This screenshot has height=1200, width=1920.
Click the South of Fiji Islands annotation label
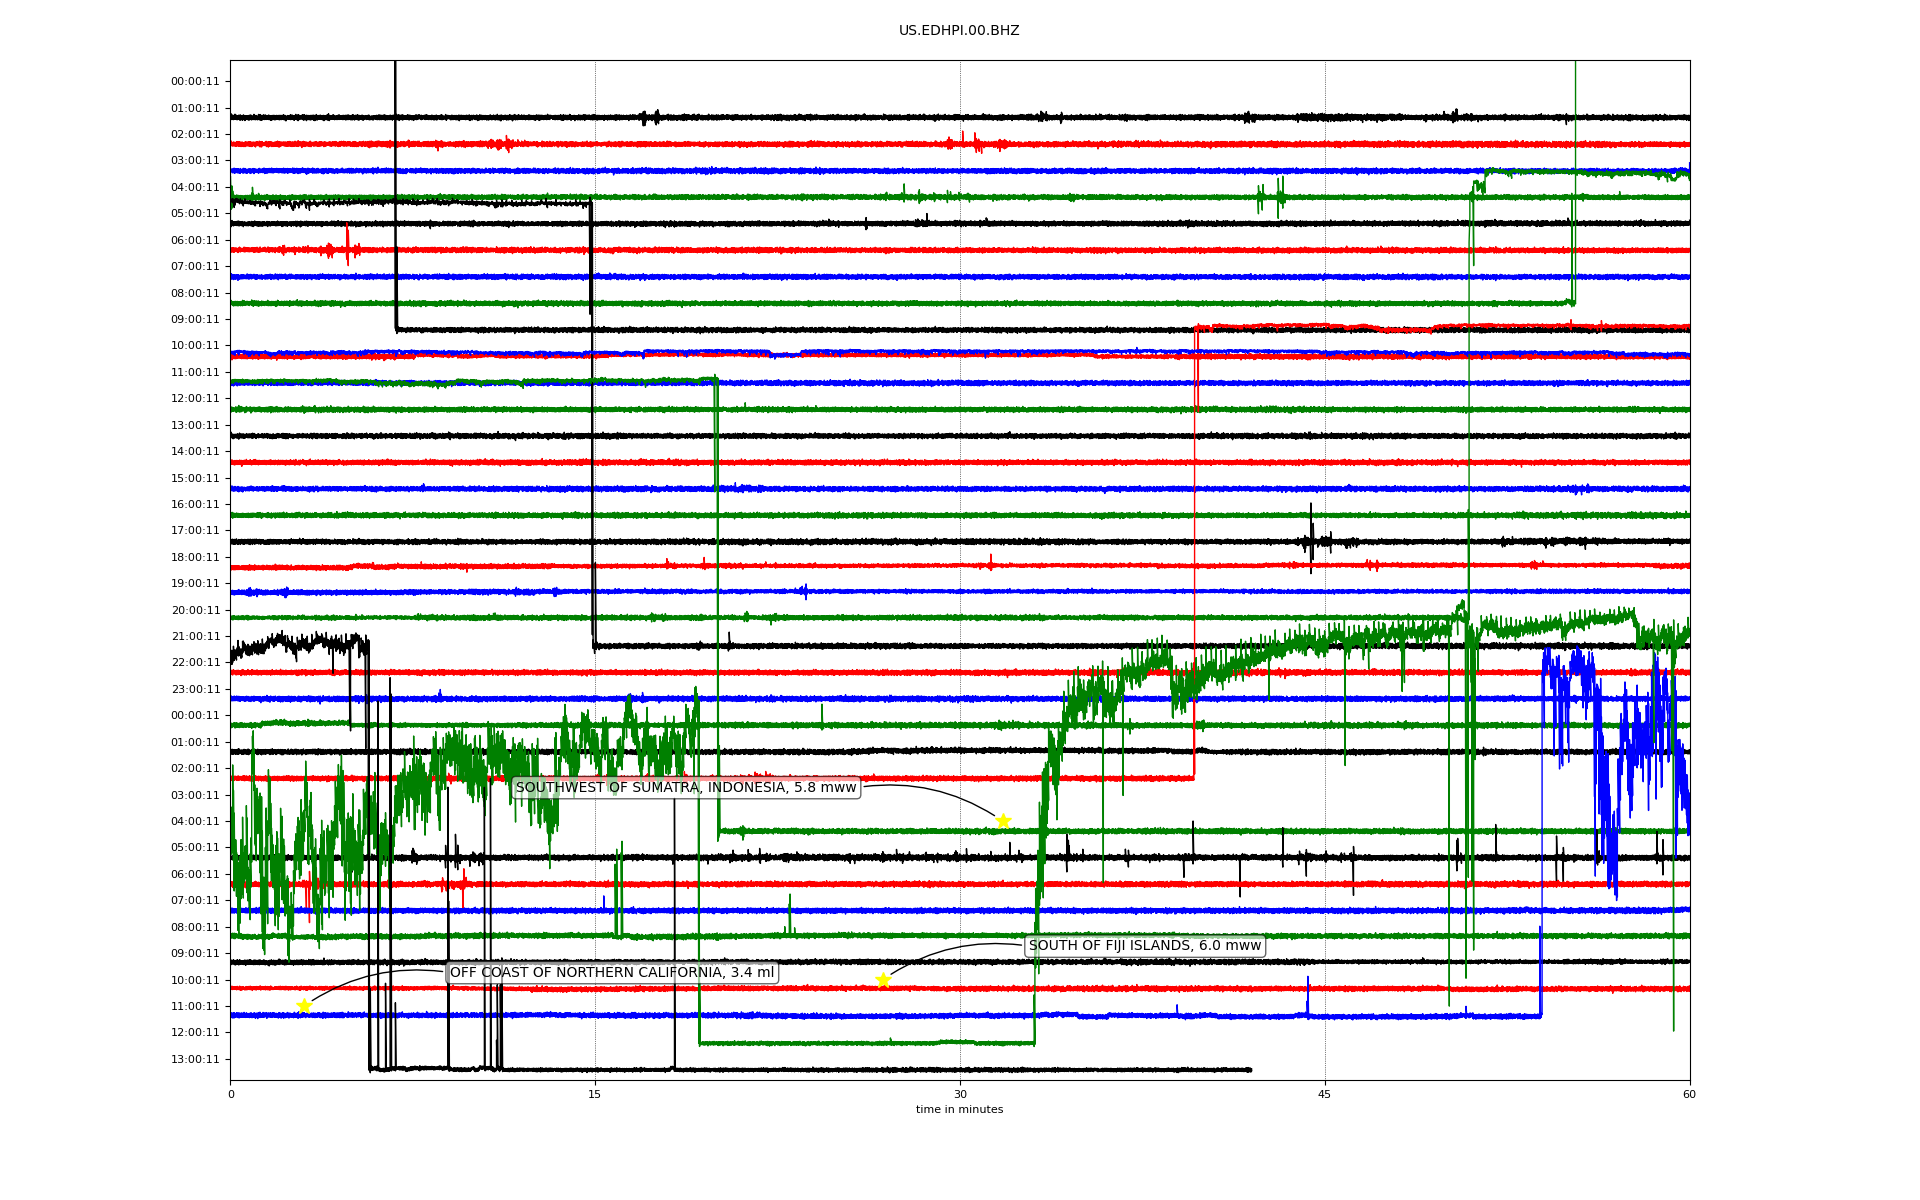pos(1145,946)
